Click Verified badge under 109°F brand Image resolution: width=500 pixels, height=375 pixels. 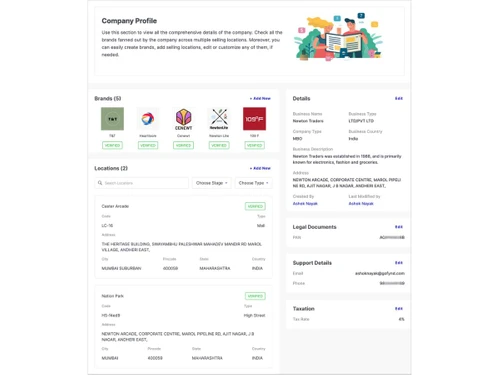[x=254, y=145]
